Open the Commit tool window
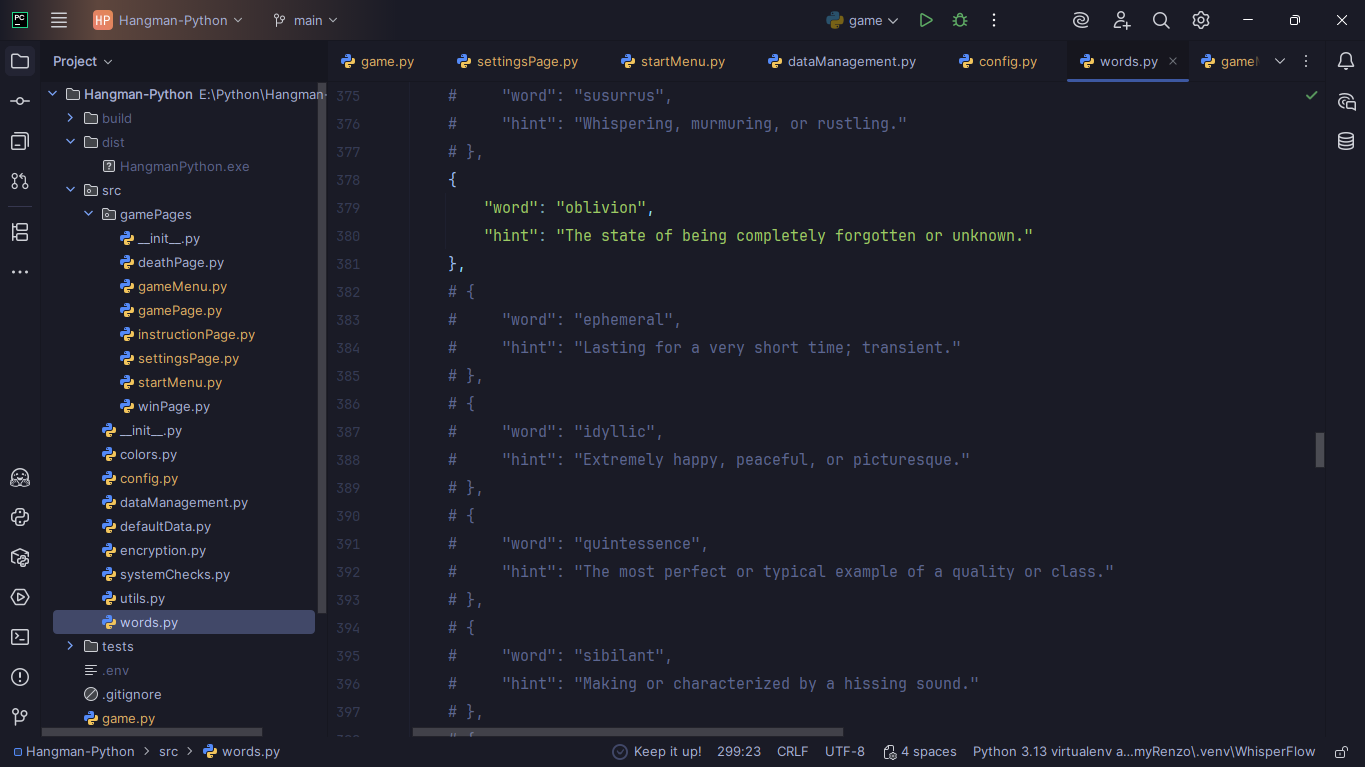This screenshot has width=1365, height=767. [20, 101]
